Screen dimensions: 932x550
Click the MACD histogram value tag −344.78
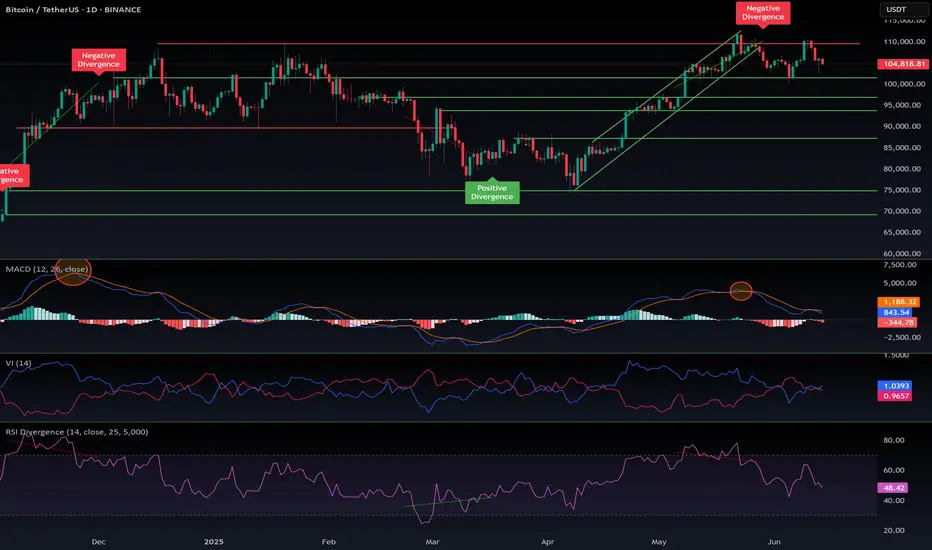898,323
